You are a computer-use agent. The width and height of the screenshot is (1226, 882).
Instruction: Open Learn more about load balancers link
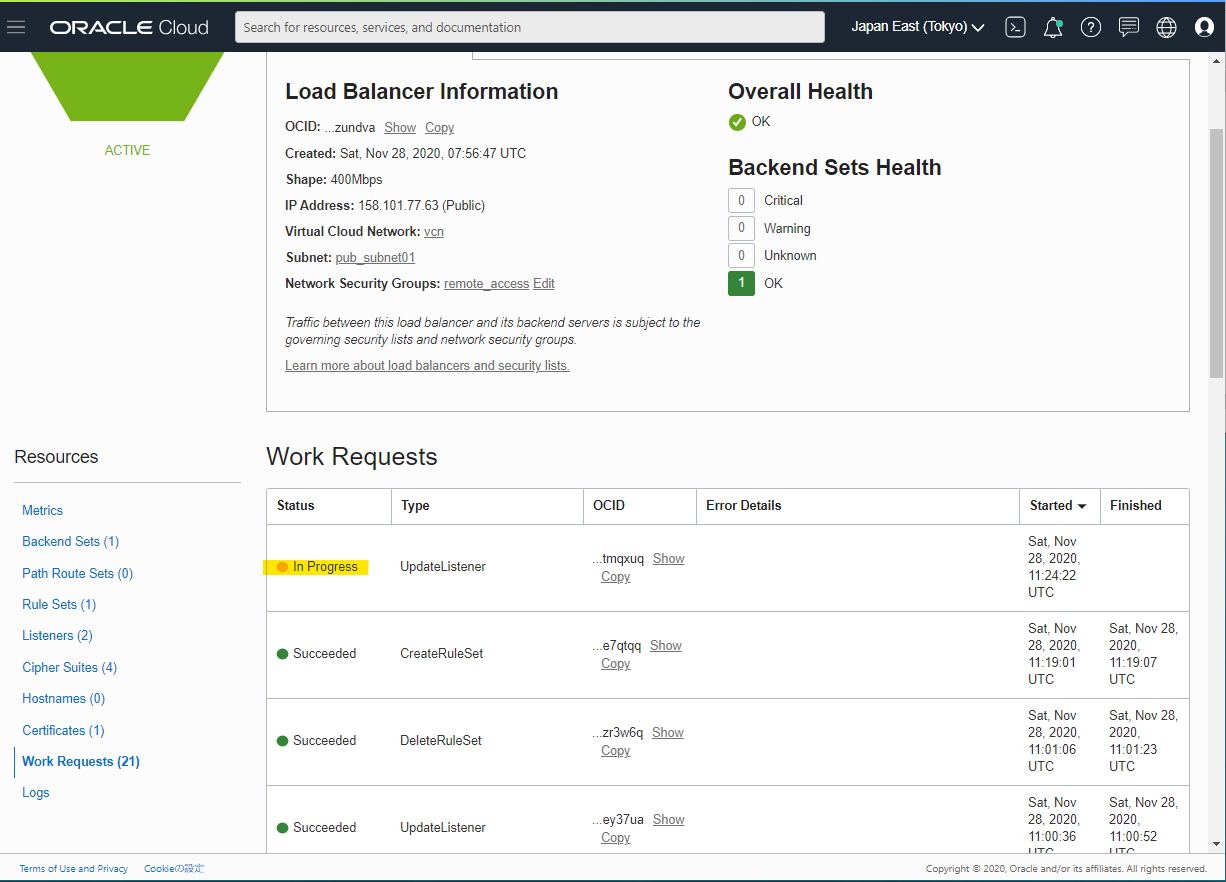click(x=427, y=365)
